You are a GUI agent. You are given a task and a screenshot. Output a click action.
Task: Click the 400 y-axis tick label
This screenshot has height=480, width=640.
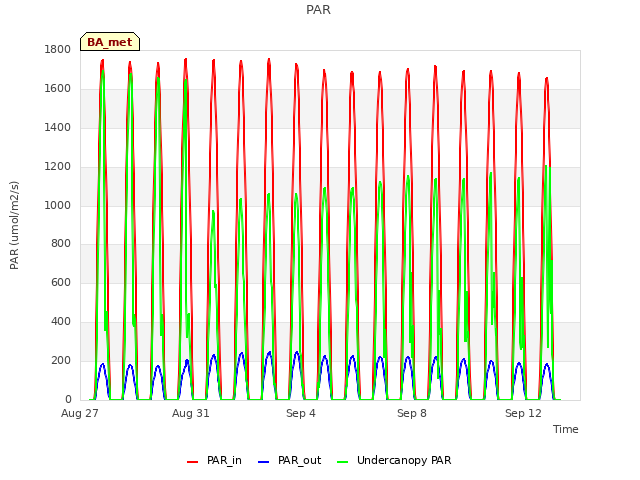(x=61, y=321)
